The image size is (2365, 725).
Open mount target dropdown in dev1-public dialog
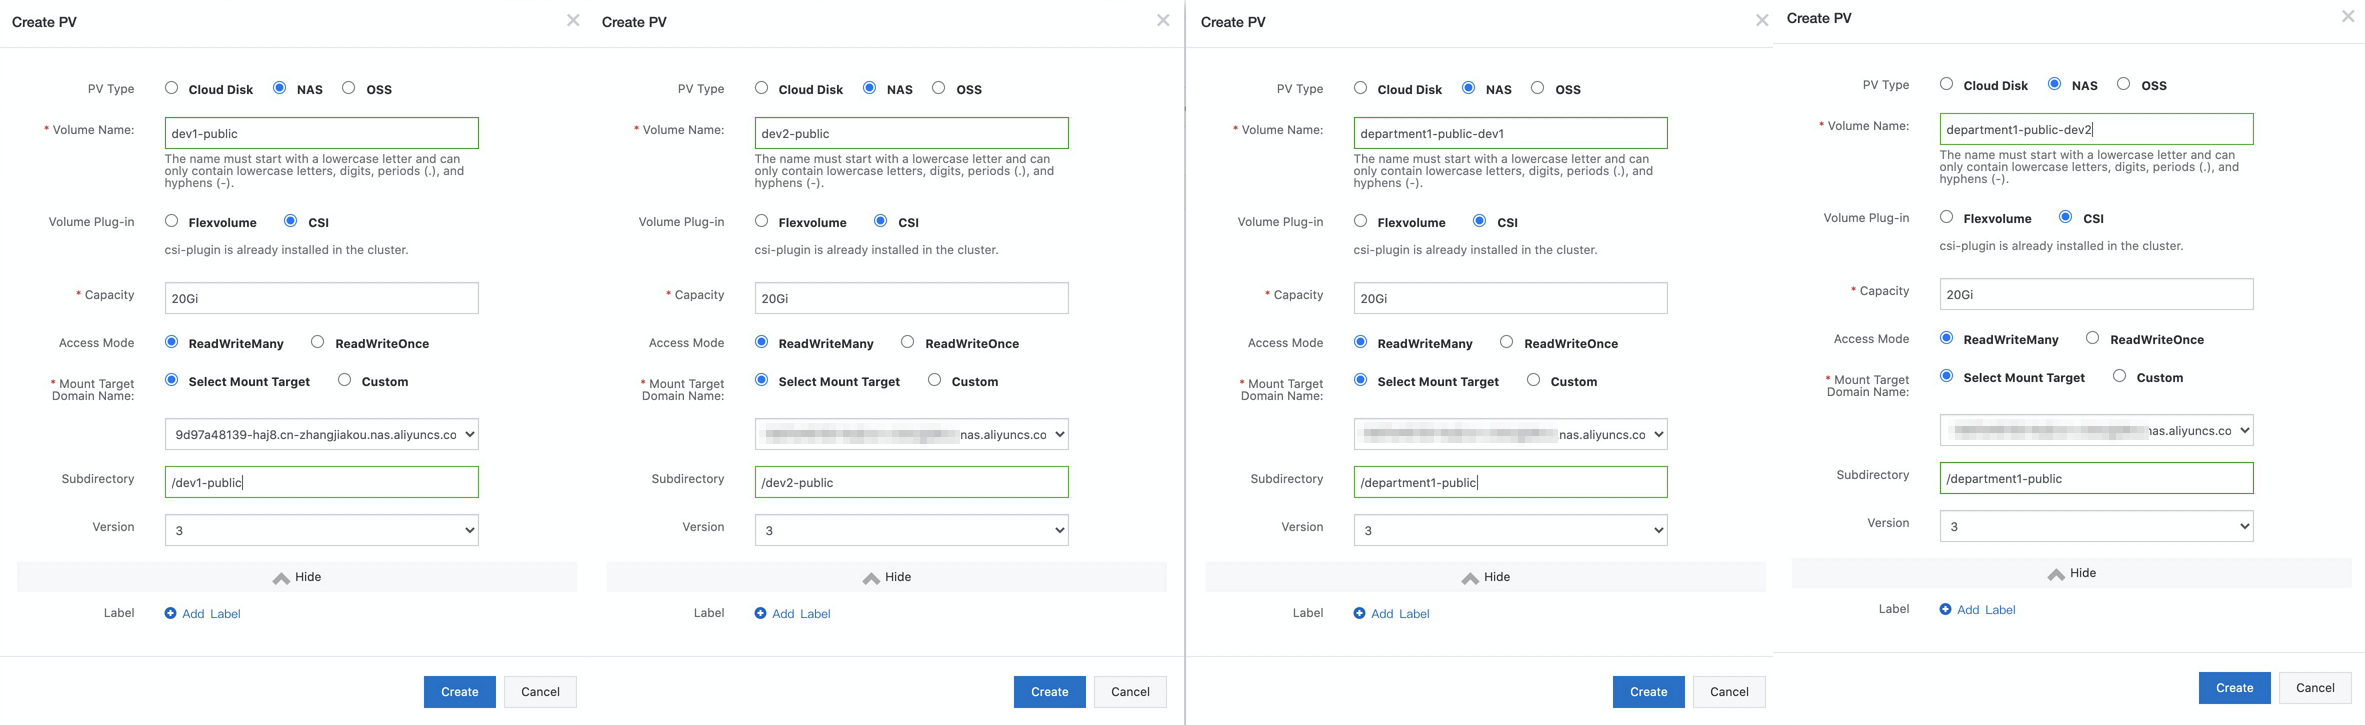(321, 434)
